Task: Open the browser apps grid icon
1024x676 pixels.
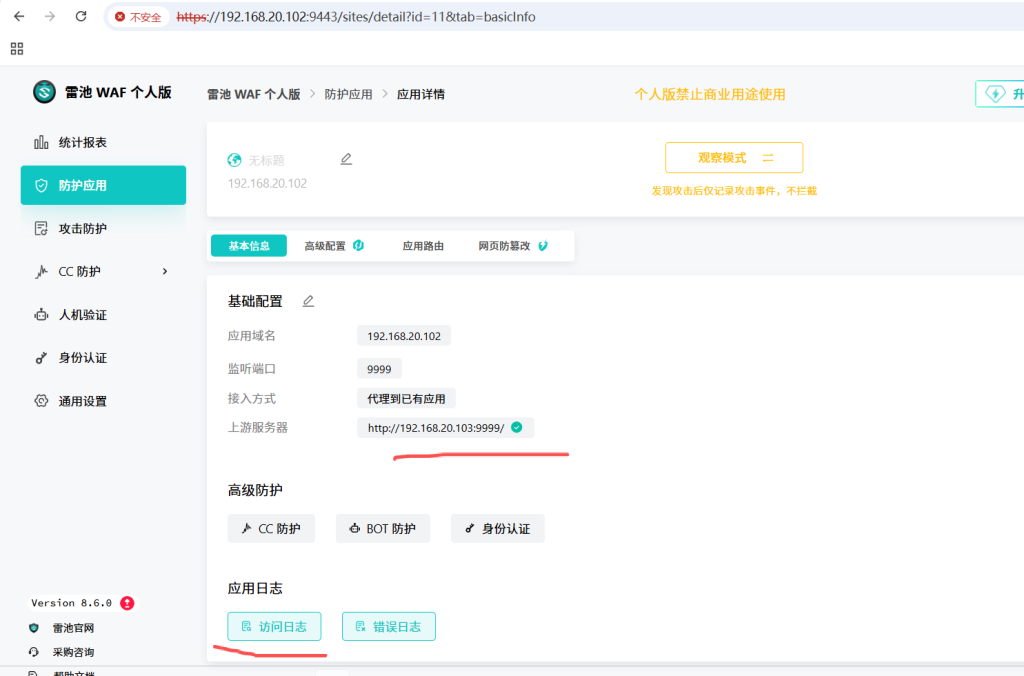Action: [16, 48]
